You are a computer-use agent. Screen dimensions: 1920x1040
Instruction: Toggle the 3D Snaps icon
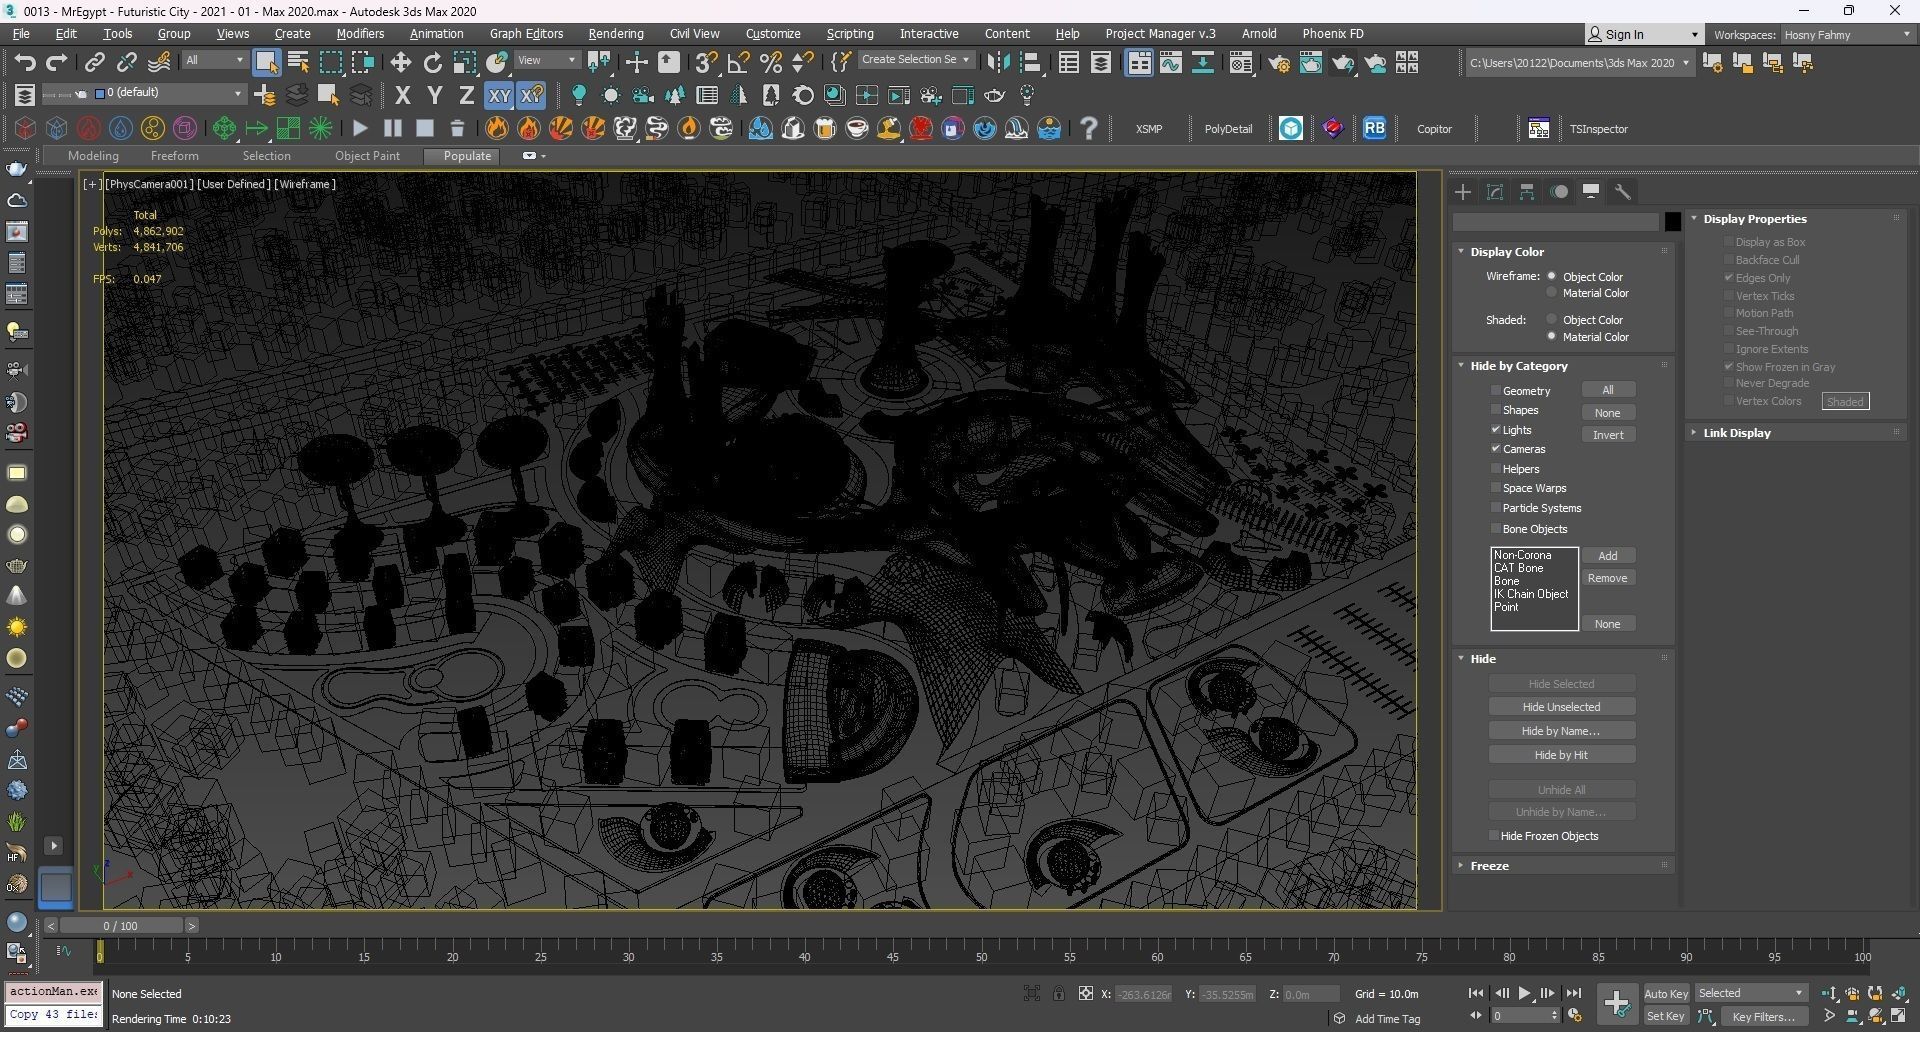click(705, 63)
